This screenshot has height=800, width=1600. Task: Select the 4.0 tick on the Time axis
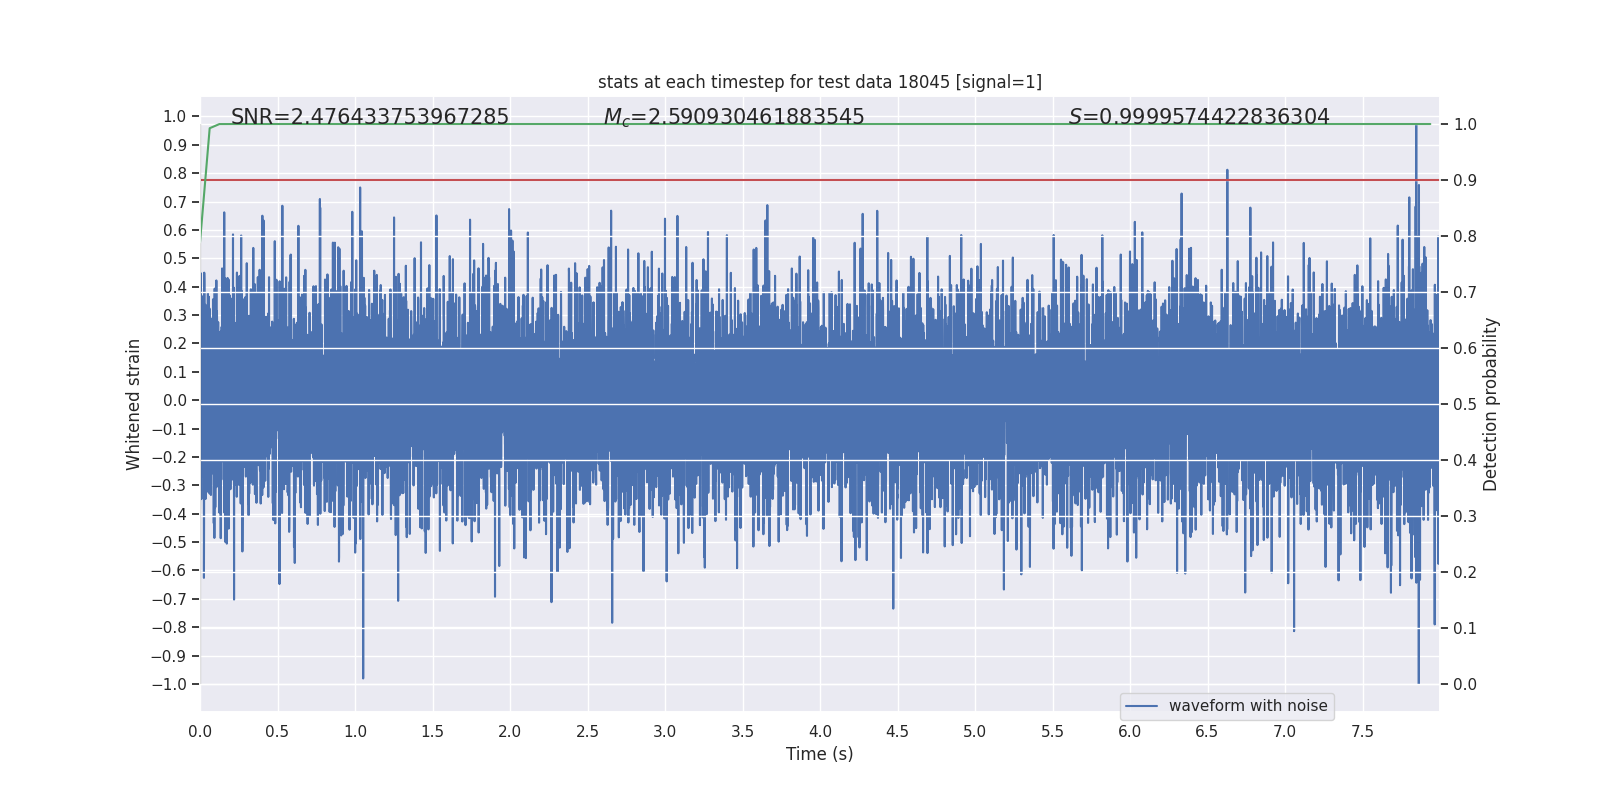(x=820, y=731)
